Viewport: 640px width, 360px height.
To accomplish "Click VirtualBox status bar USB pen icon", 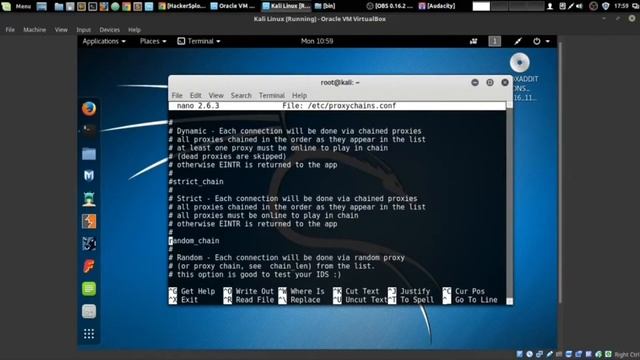I will [x=549, y=354].
